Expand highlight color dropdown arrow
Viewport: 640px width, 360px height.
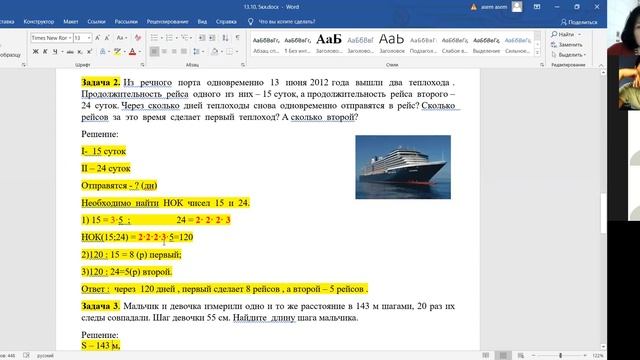pyautogui.click(x=124, y=52)
